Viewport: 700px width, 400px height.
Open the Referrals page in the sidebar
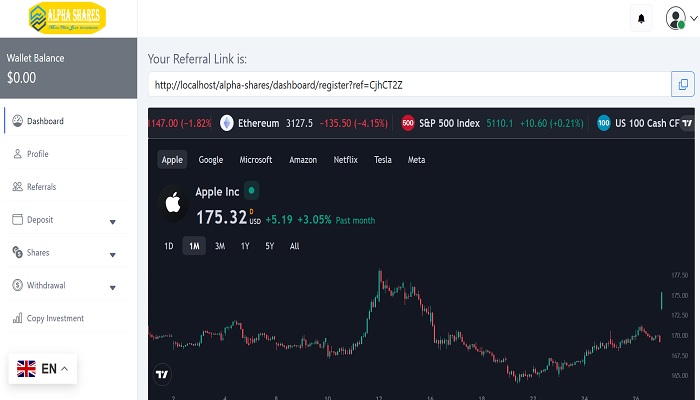pyautogui.click(x=41, y=187)
